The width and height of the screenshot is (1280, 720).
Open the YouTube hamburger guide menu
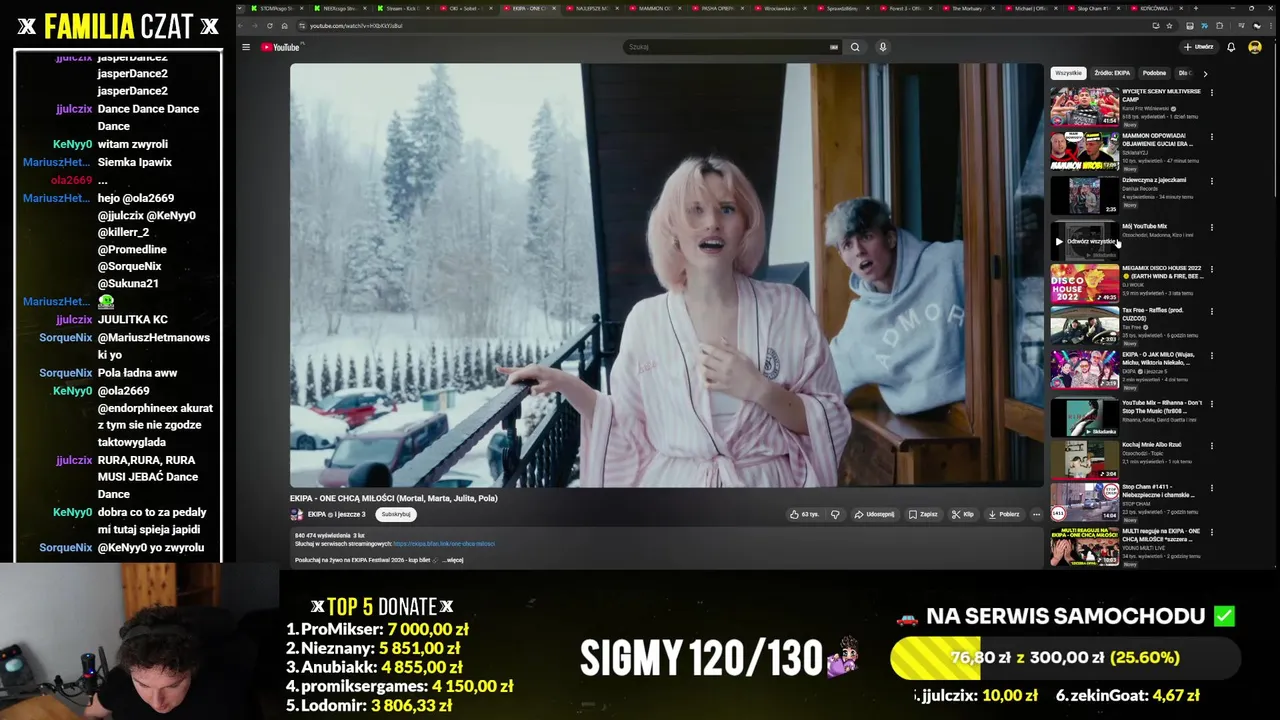[x=246, y=47]
